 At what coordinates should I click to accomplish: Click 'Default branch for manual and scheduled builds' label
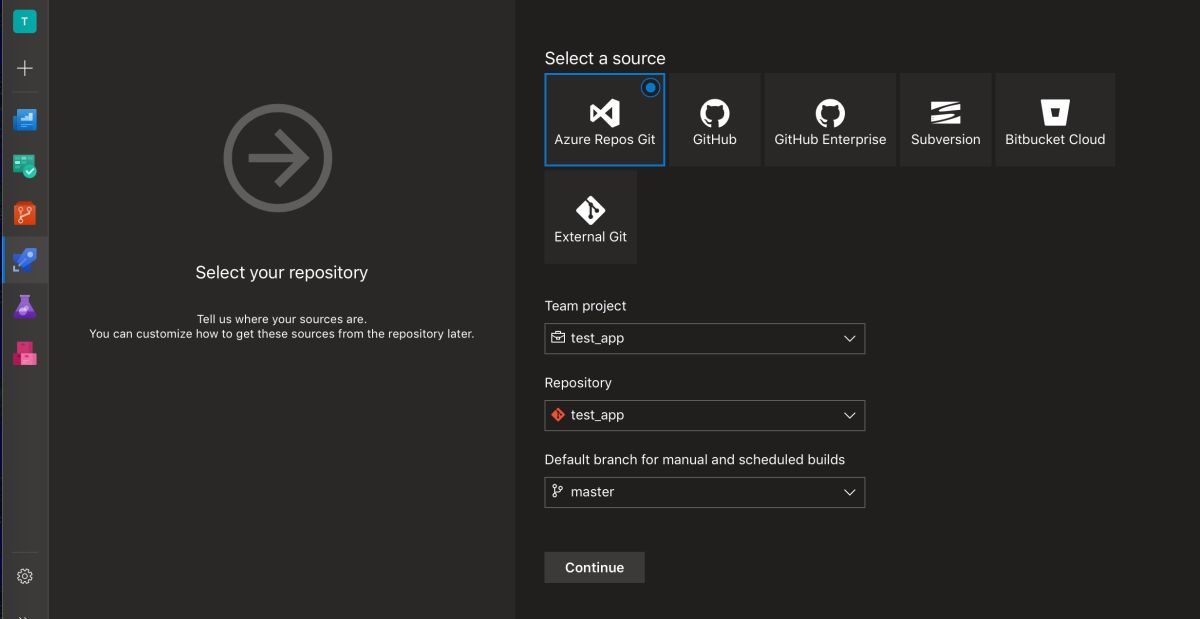click(x=695, y=460)
